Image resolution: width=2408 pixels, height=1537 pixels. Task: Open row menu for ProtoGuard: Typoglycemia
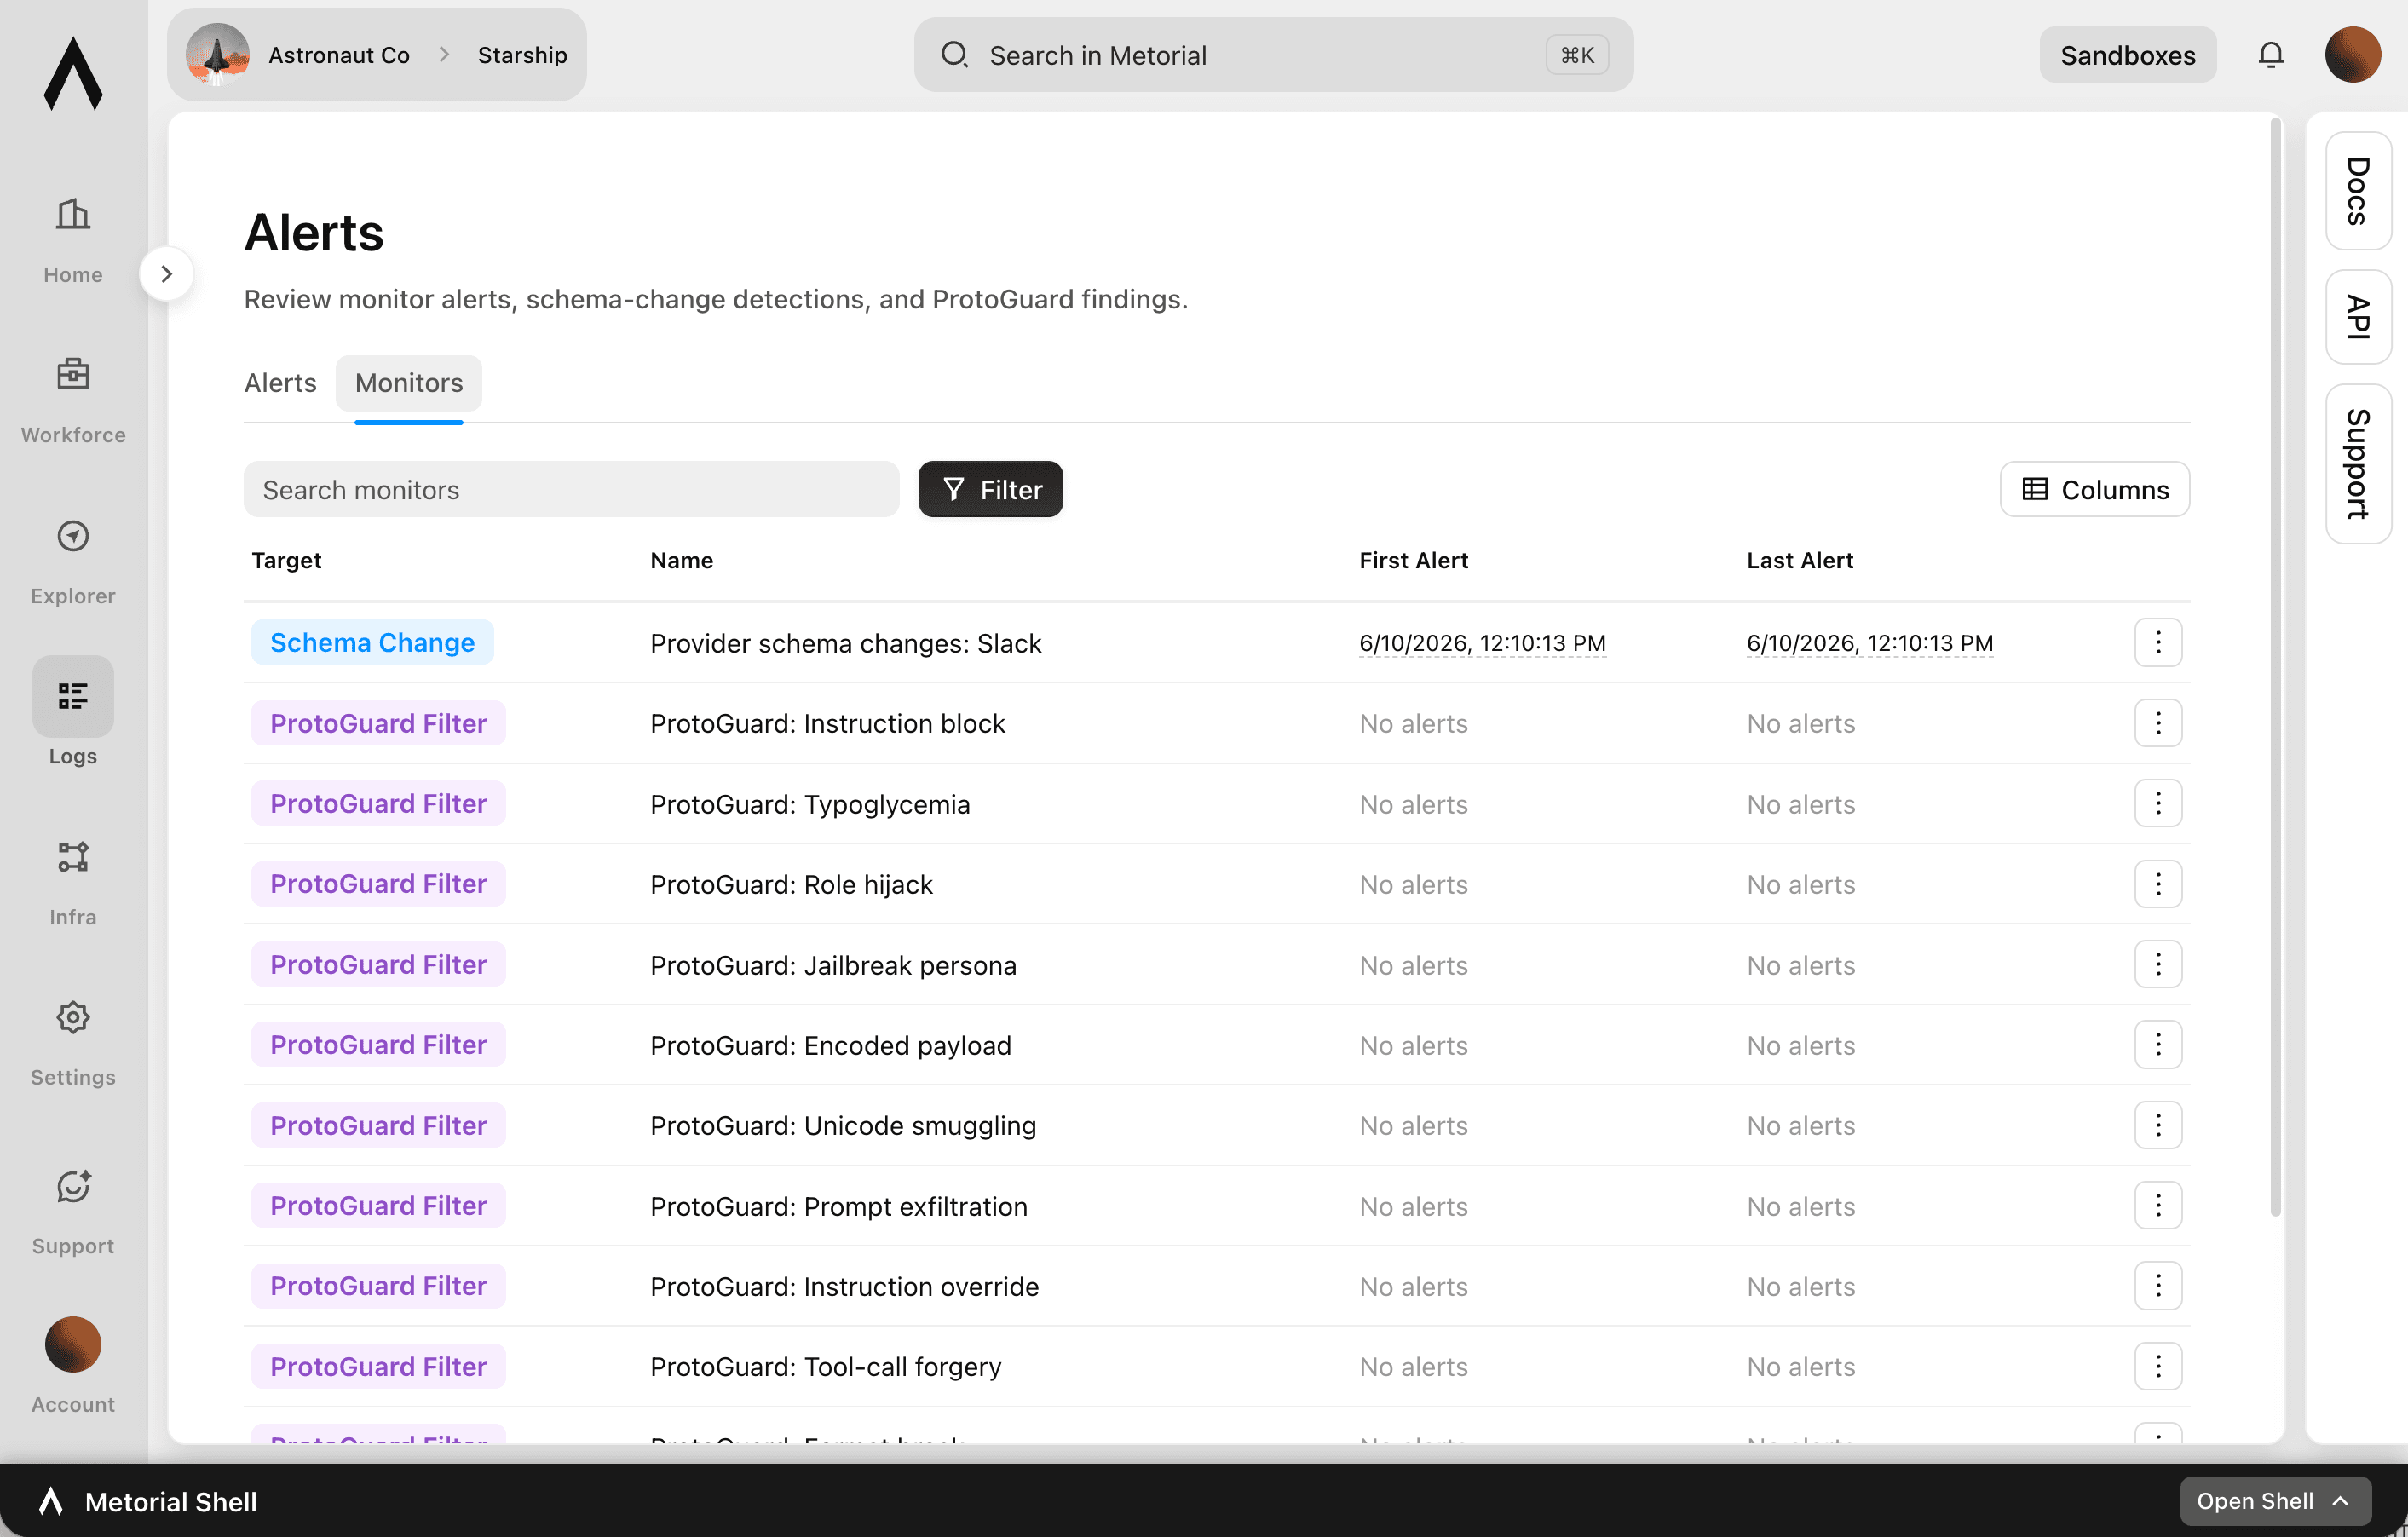[x=2157, y=803]
